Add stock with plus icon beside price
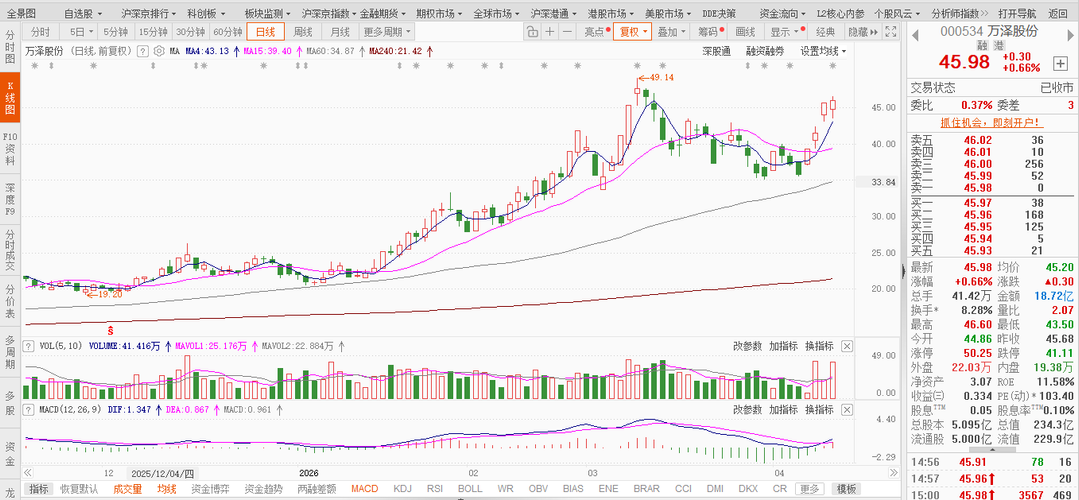Image resolution: width=1079 pixels, height=500 pixels. tap(1059, 63)
